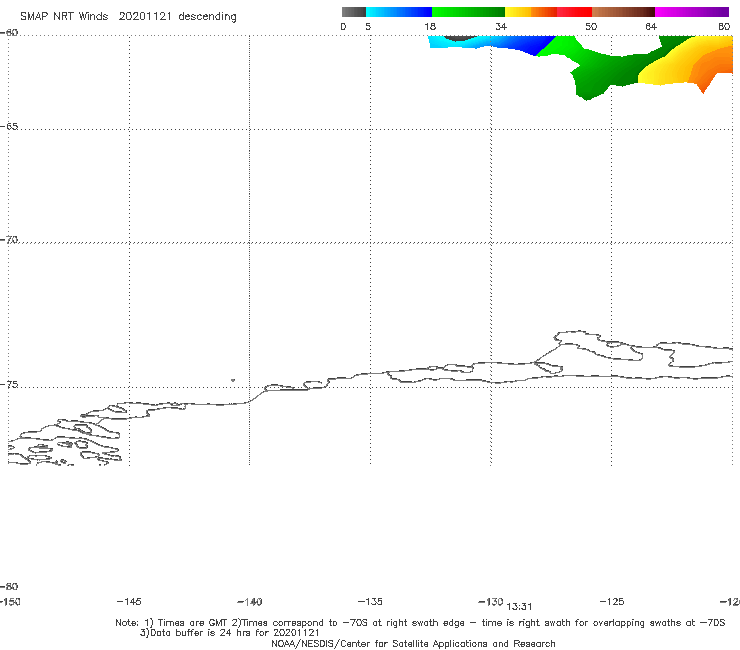740x650 pixels.
Task: Click the note '3)Data buffer is 24 hrs'
Action: tap(230, 633)
